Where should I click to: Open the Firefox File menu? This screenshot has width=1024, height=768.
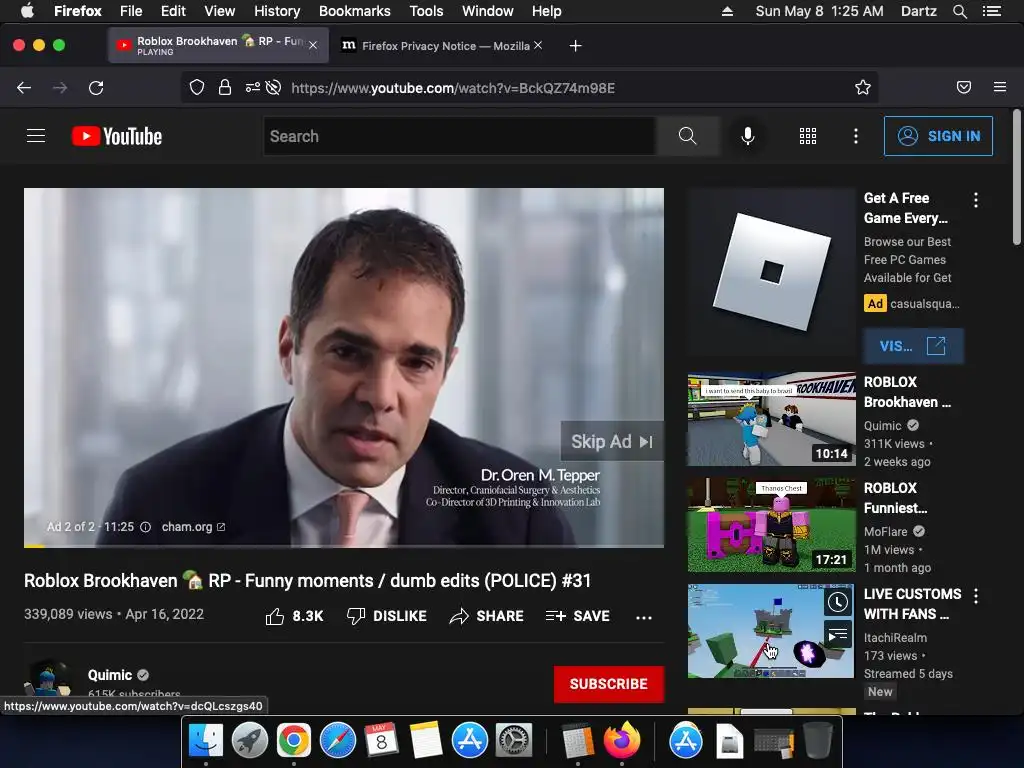tap(131, 11)
